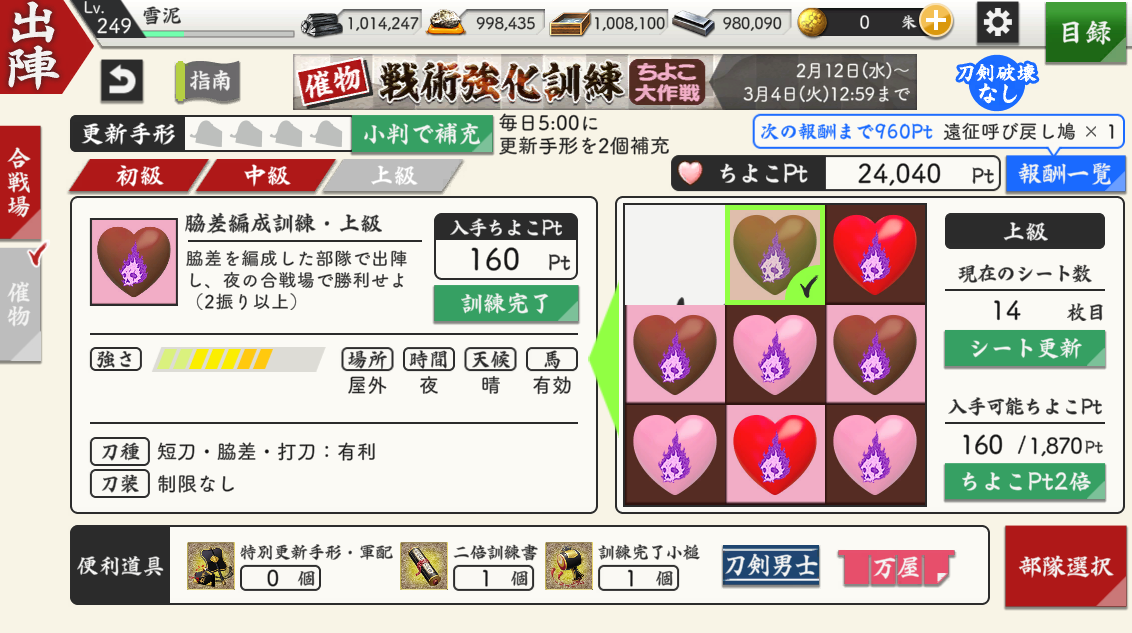
Task: Tap the 二倍訓練書 scroll item icon
Action: click(x=424, y=566)
